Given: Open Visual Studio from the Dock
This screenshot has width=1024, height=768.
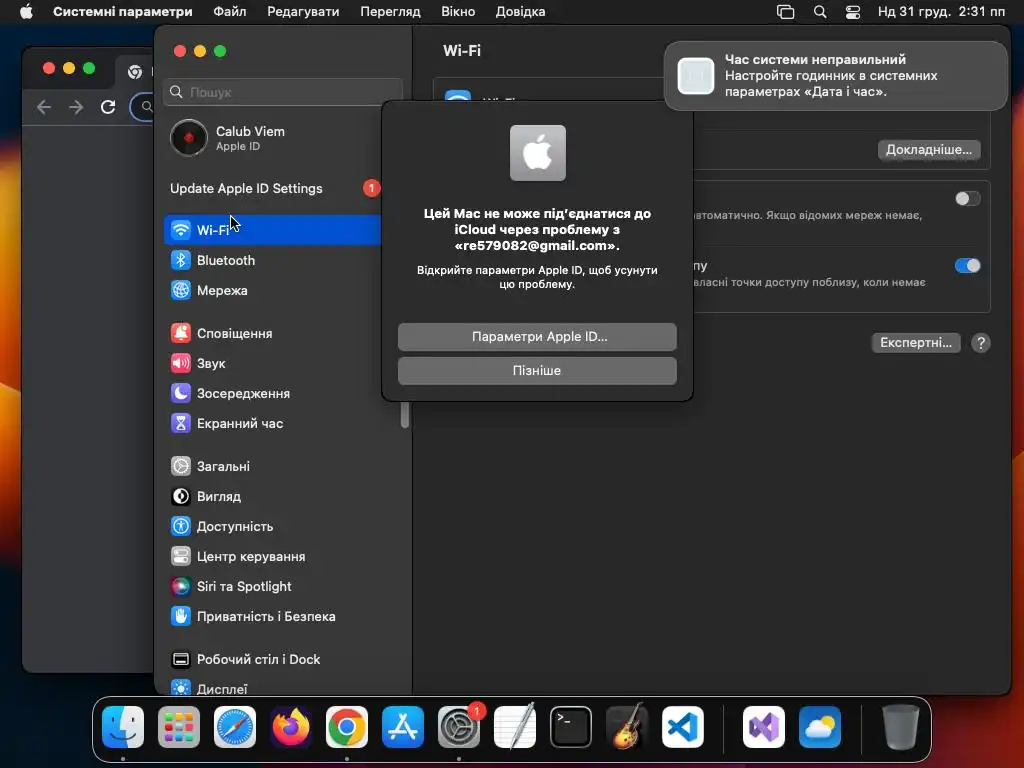Looking at the screenshot, I should tap(764, 727).
